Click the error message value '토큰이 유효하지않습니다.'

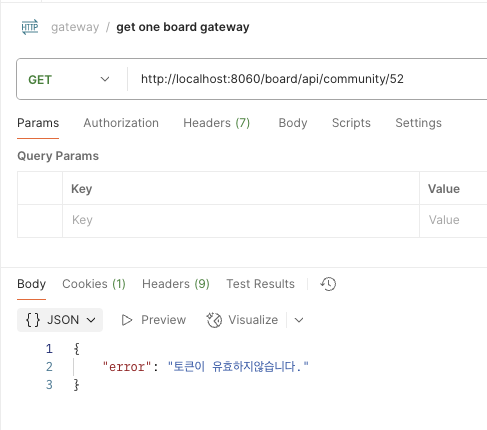pos(238,367)
